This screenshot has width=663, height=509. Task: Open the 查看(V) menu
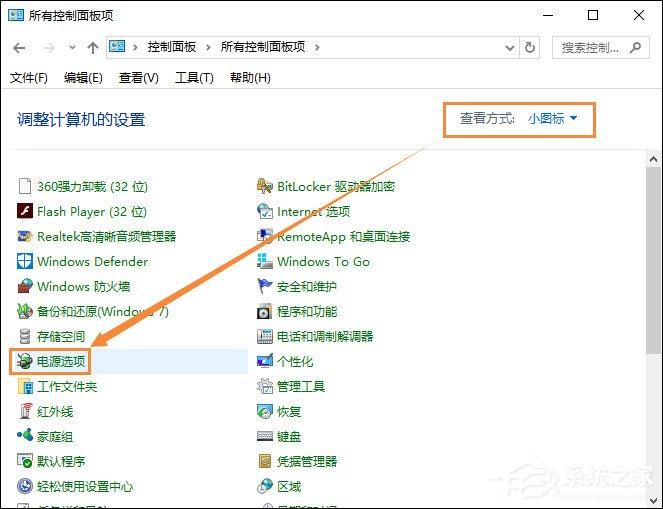[x=139, y=78]
